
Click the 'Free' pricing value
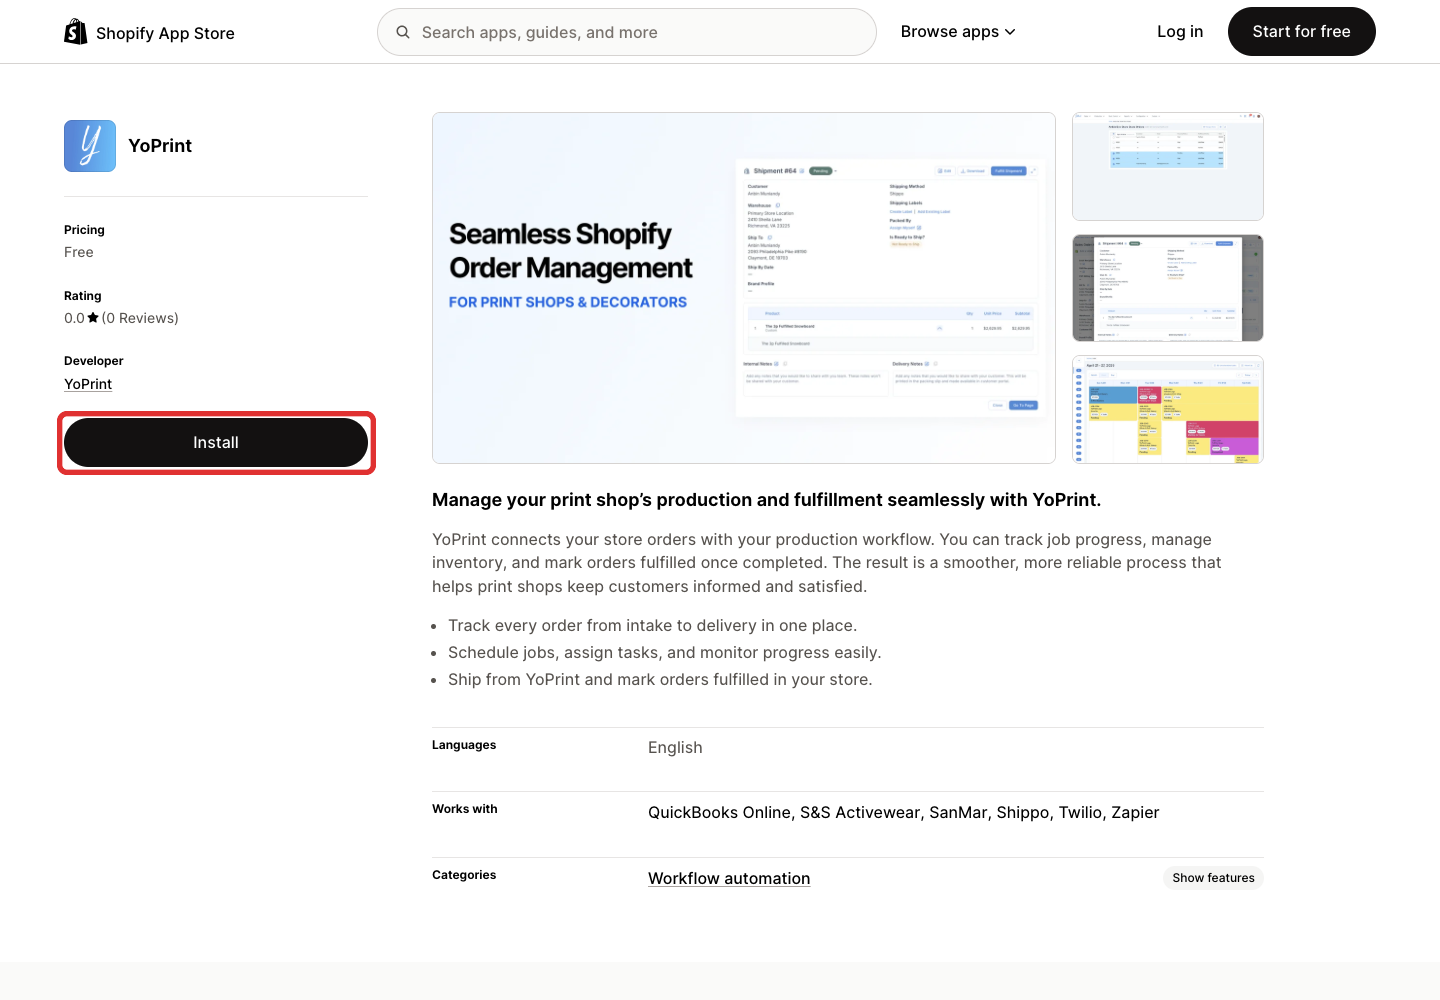[x=79, y=252]
